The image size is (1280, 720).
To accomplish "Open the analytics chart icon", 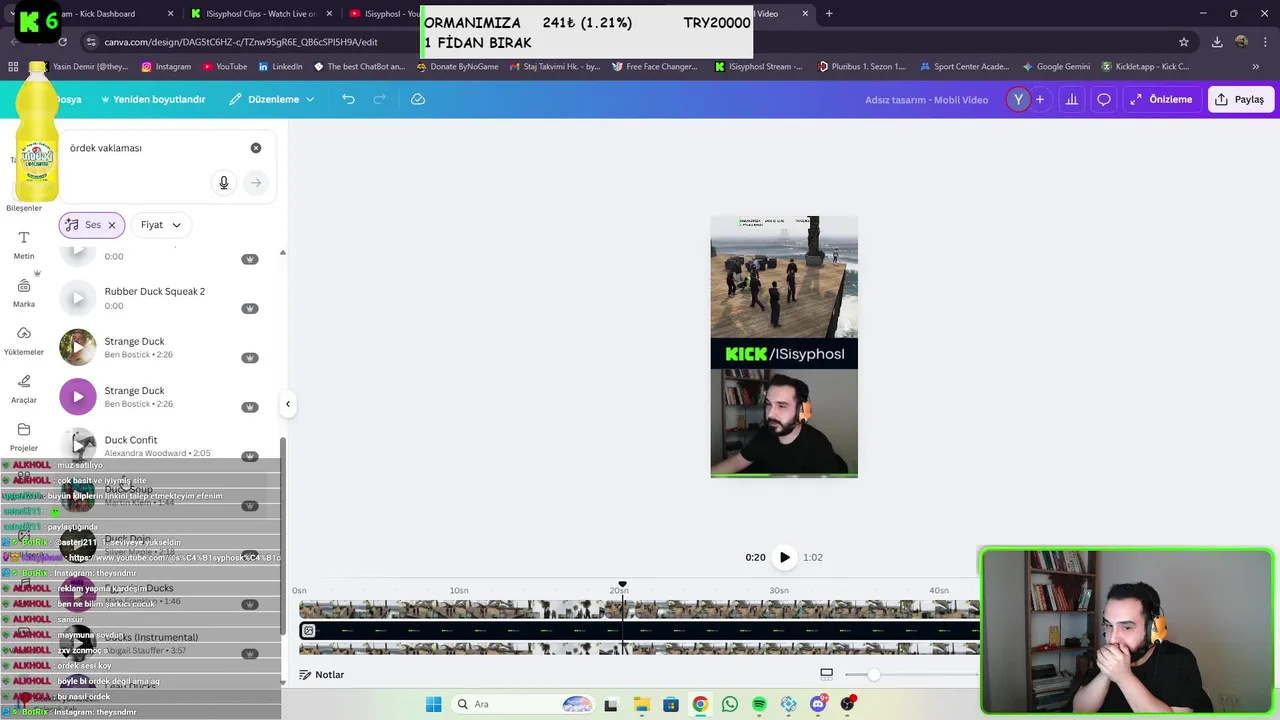I will click(1072, 99).
